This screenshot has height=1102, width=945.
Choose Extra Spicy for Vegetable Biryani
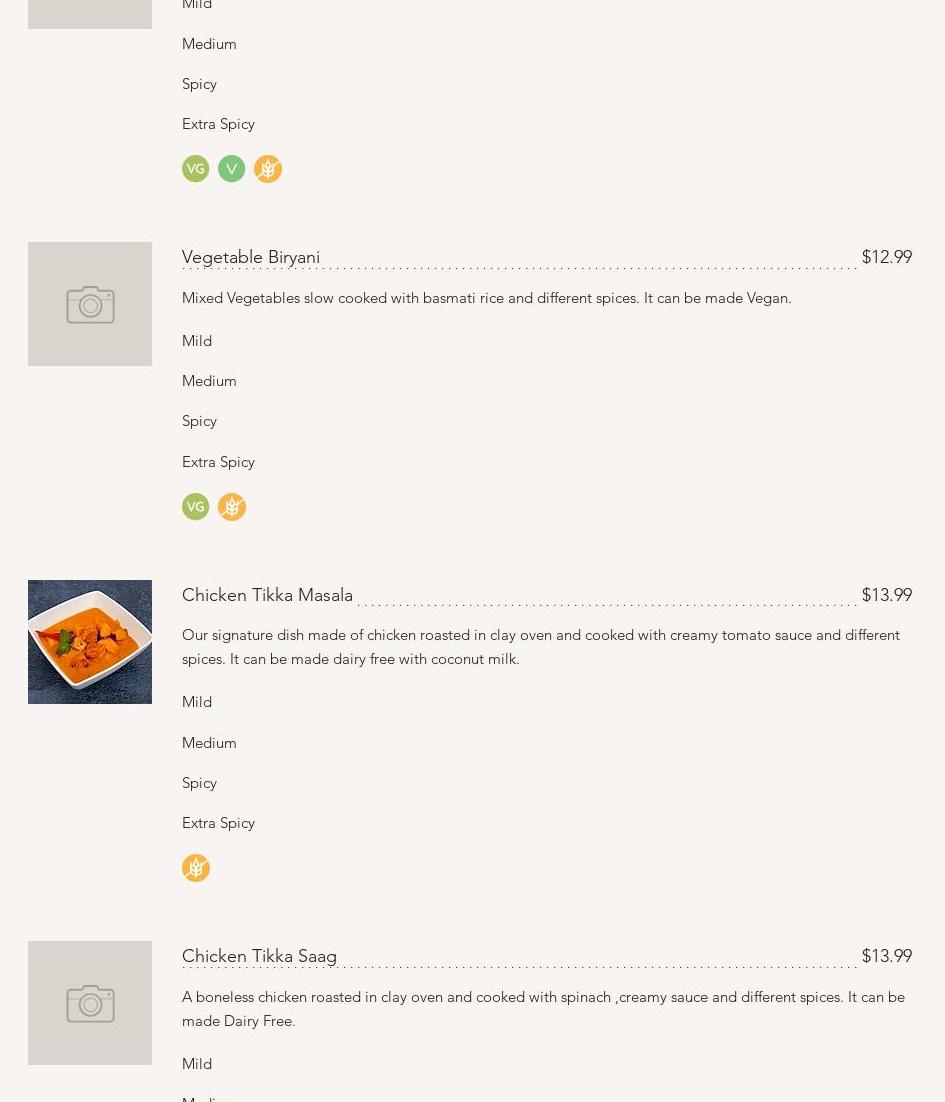click(x=218, y=462)
